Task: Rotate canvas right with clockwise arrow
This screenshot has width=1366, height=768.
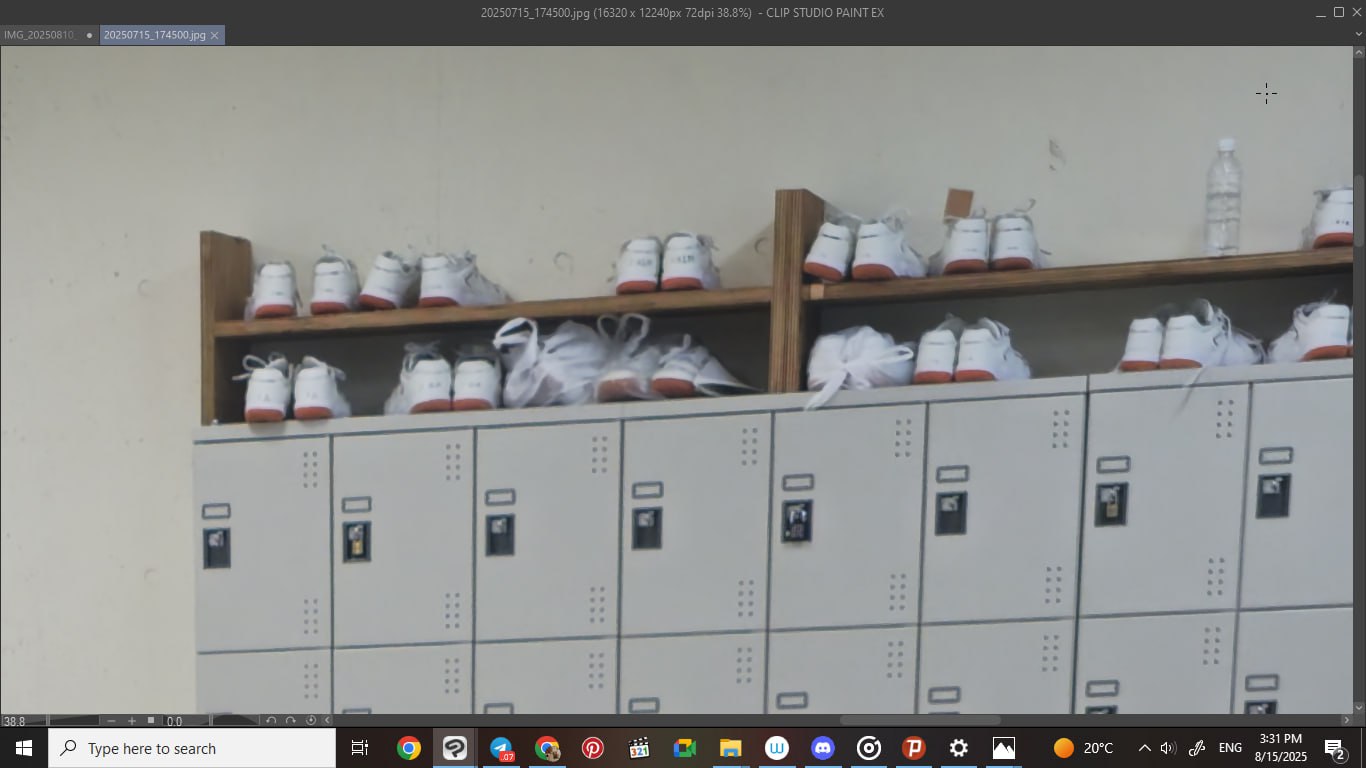Action: [290, 720]
